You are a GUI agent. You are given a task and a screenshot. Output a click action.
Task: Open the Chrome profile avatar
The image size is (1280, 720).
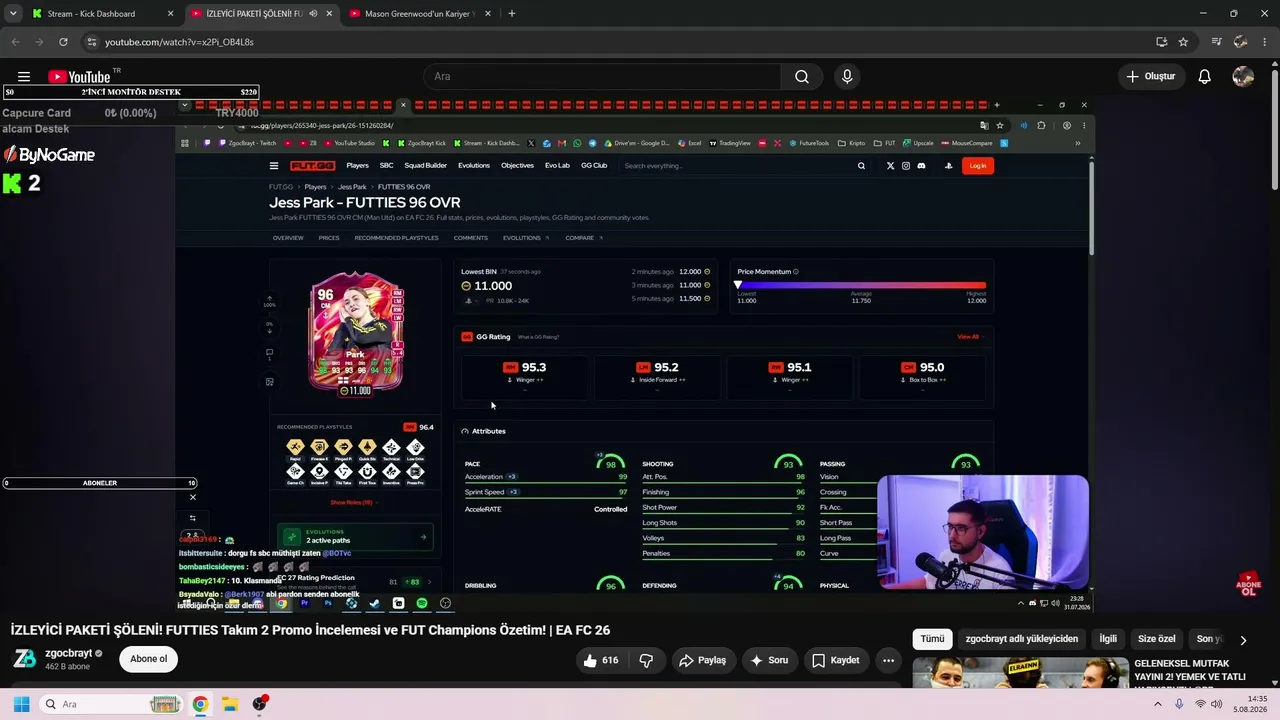1240,42
